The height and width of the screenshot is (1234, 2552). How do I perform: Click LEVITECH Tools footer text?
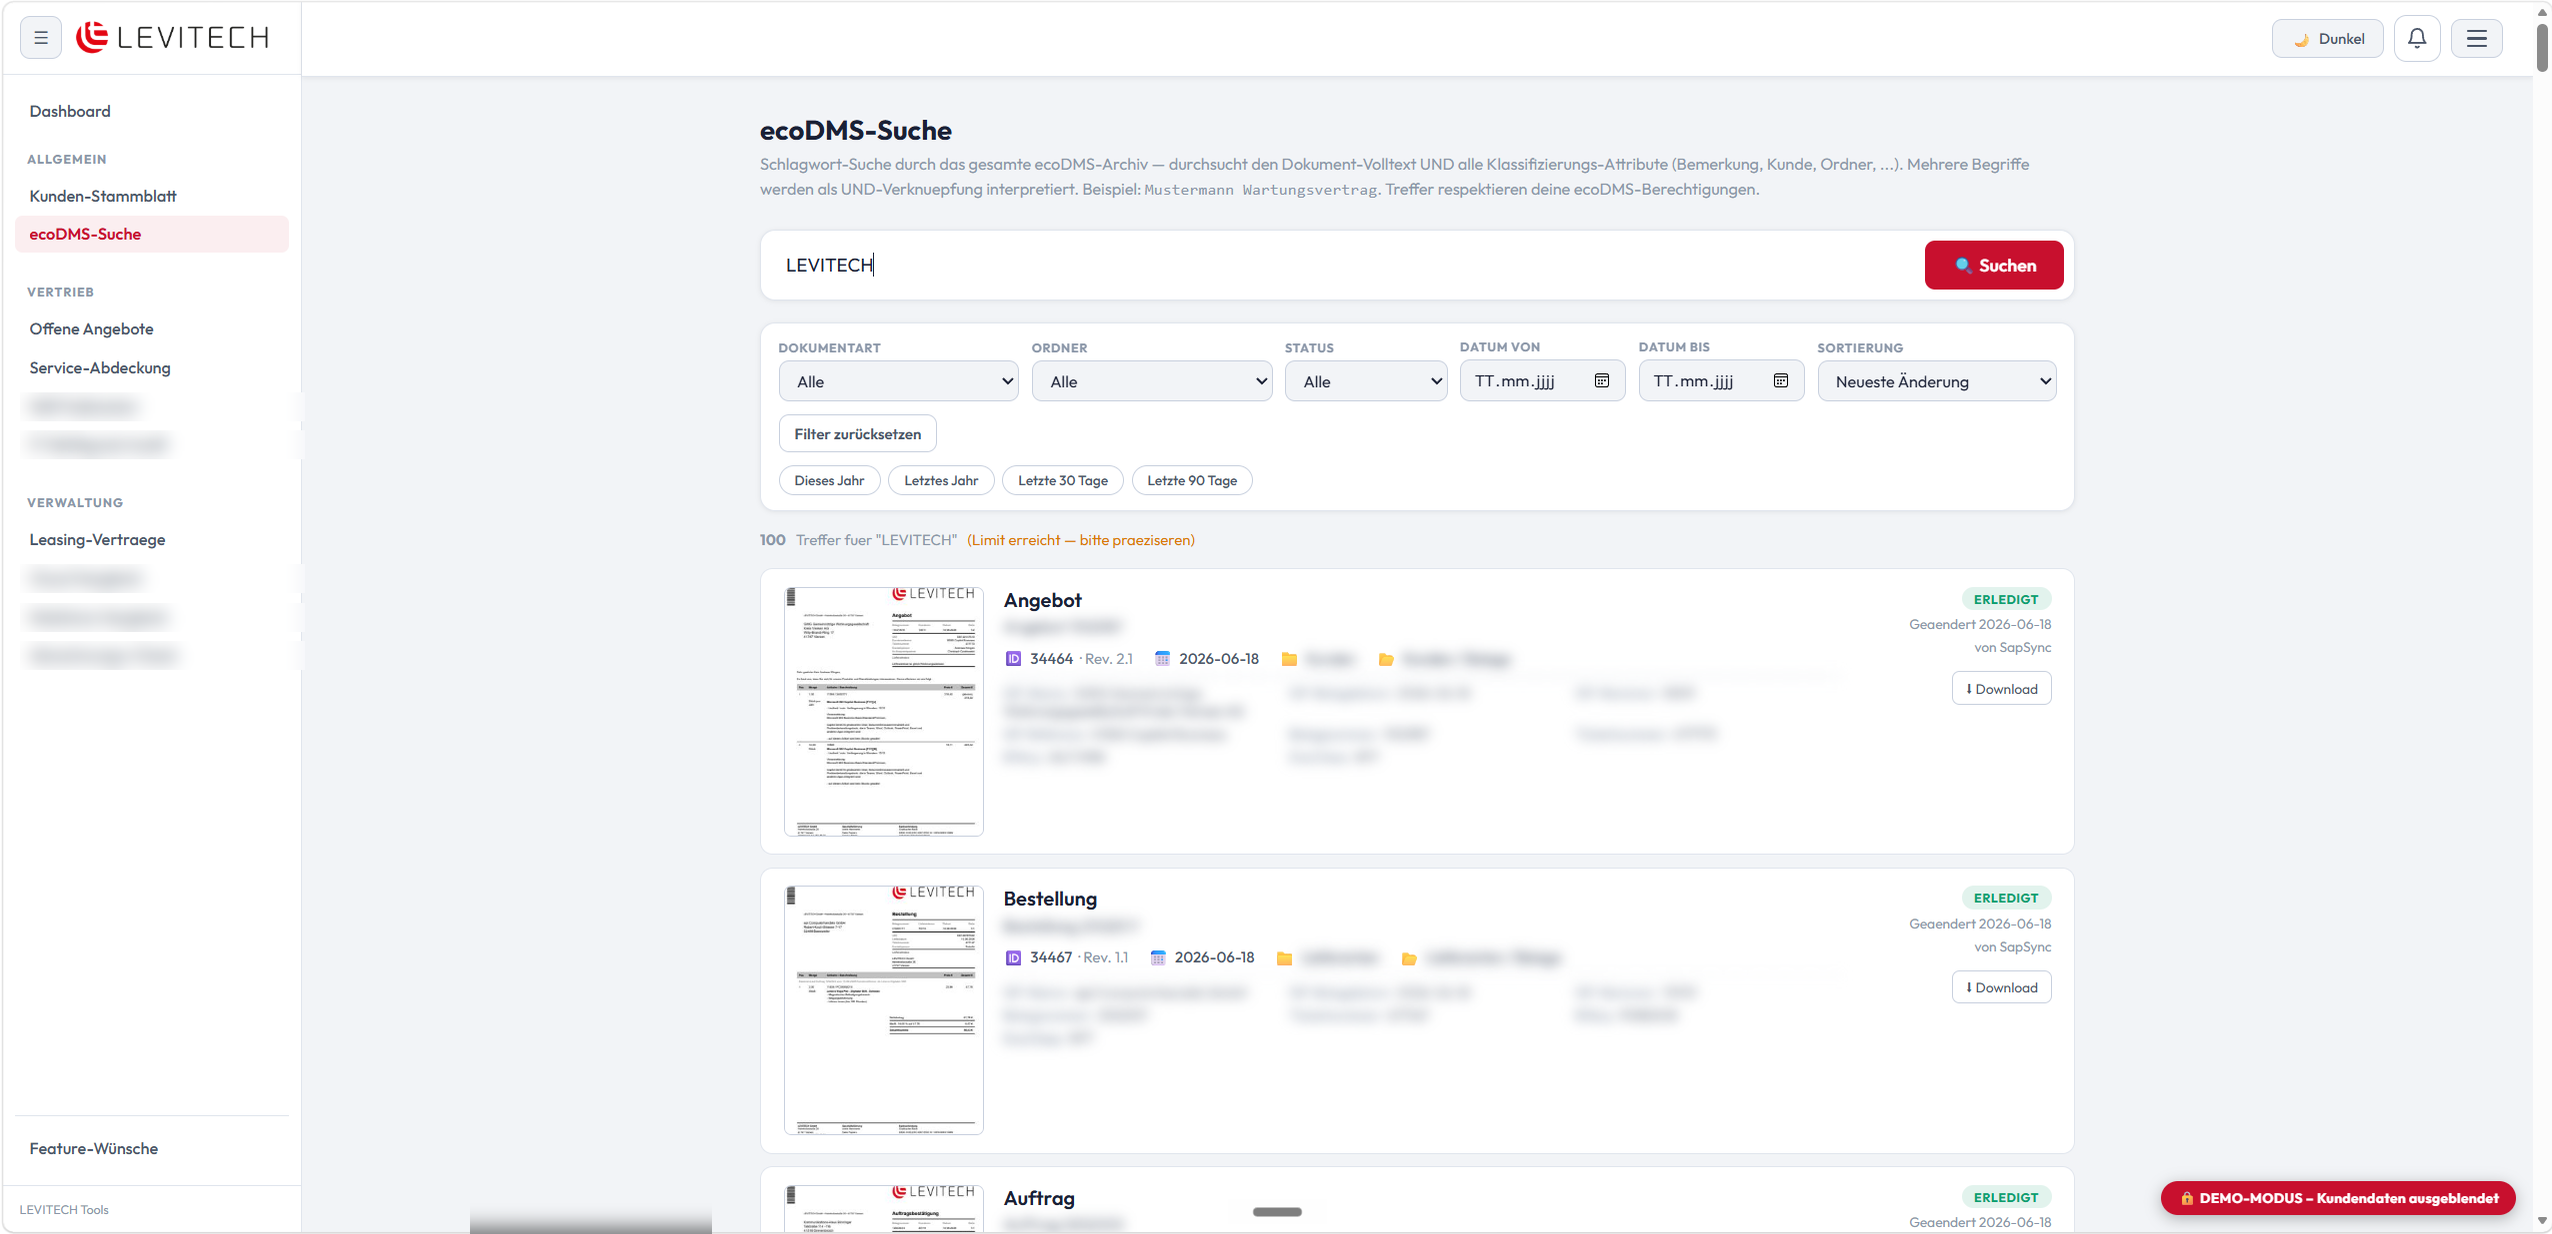click(64, 1210)
